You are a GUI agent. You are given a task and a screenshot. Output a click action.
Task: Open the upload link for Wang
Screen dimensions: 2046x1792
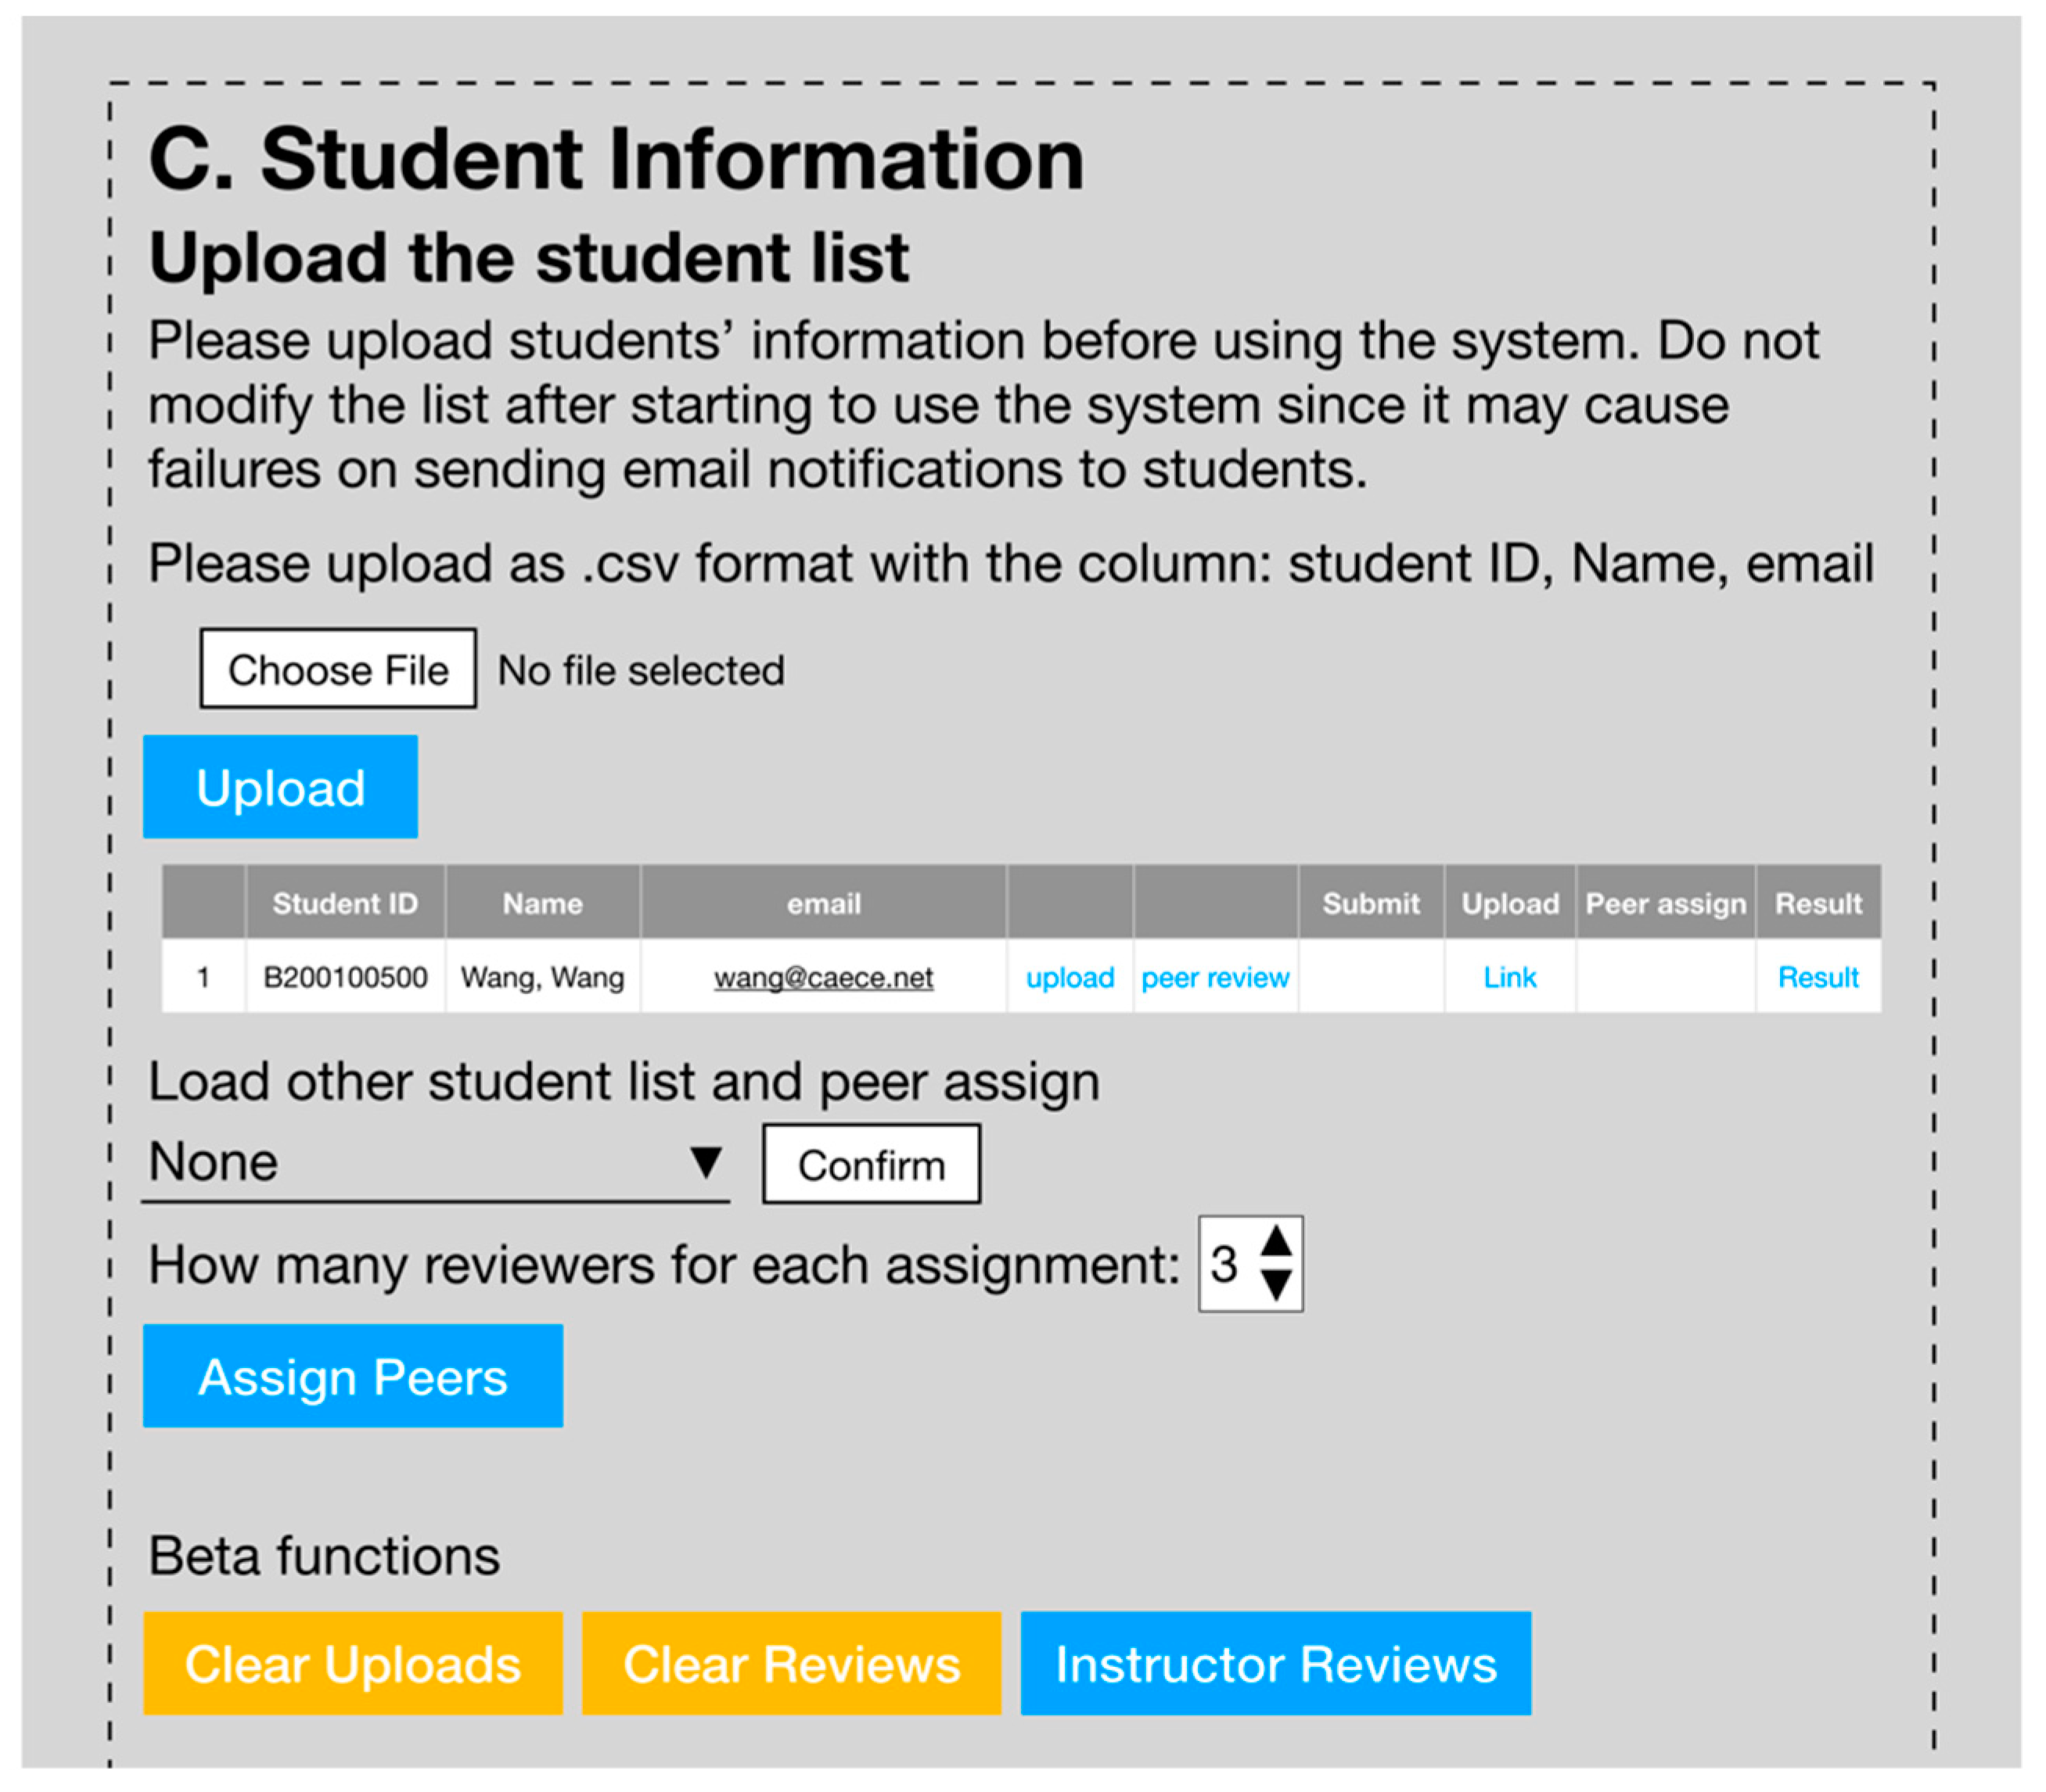pyautogui.click(x=1069, y=977)
